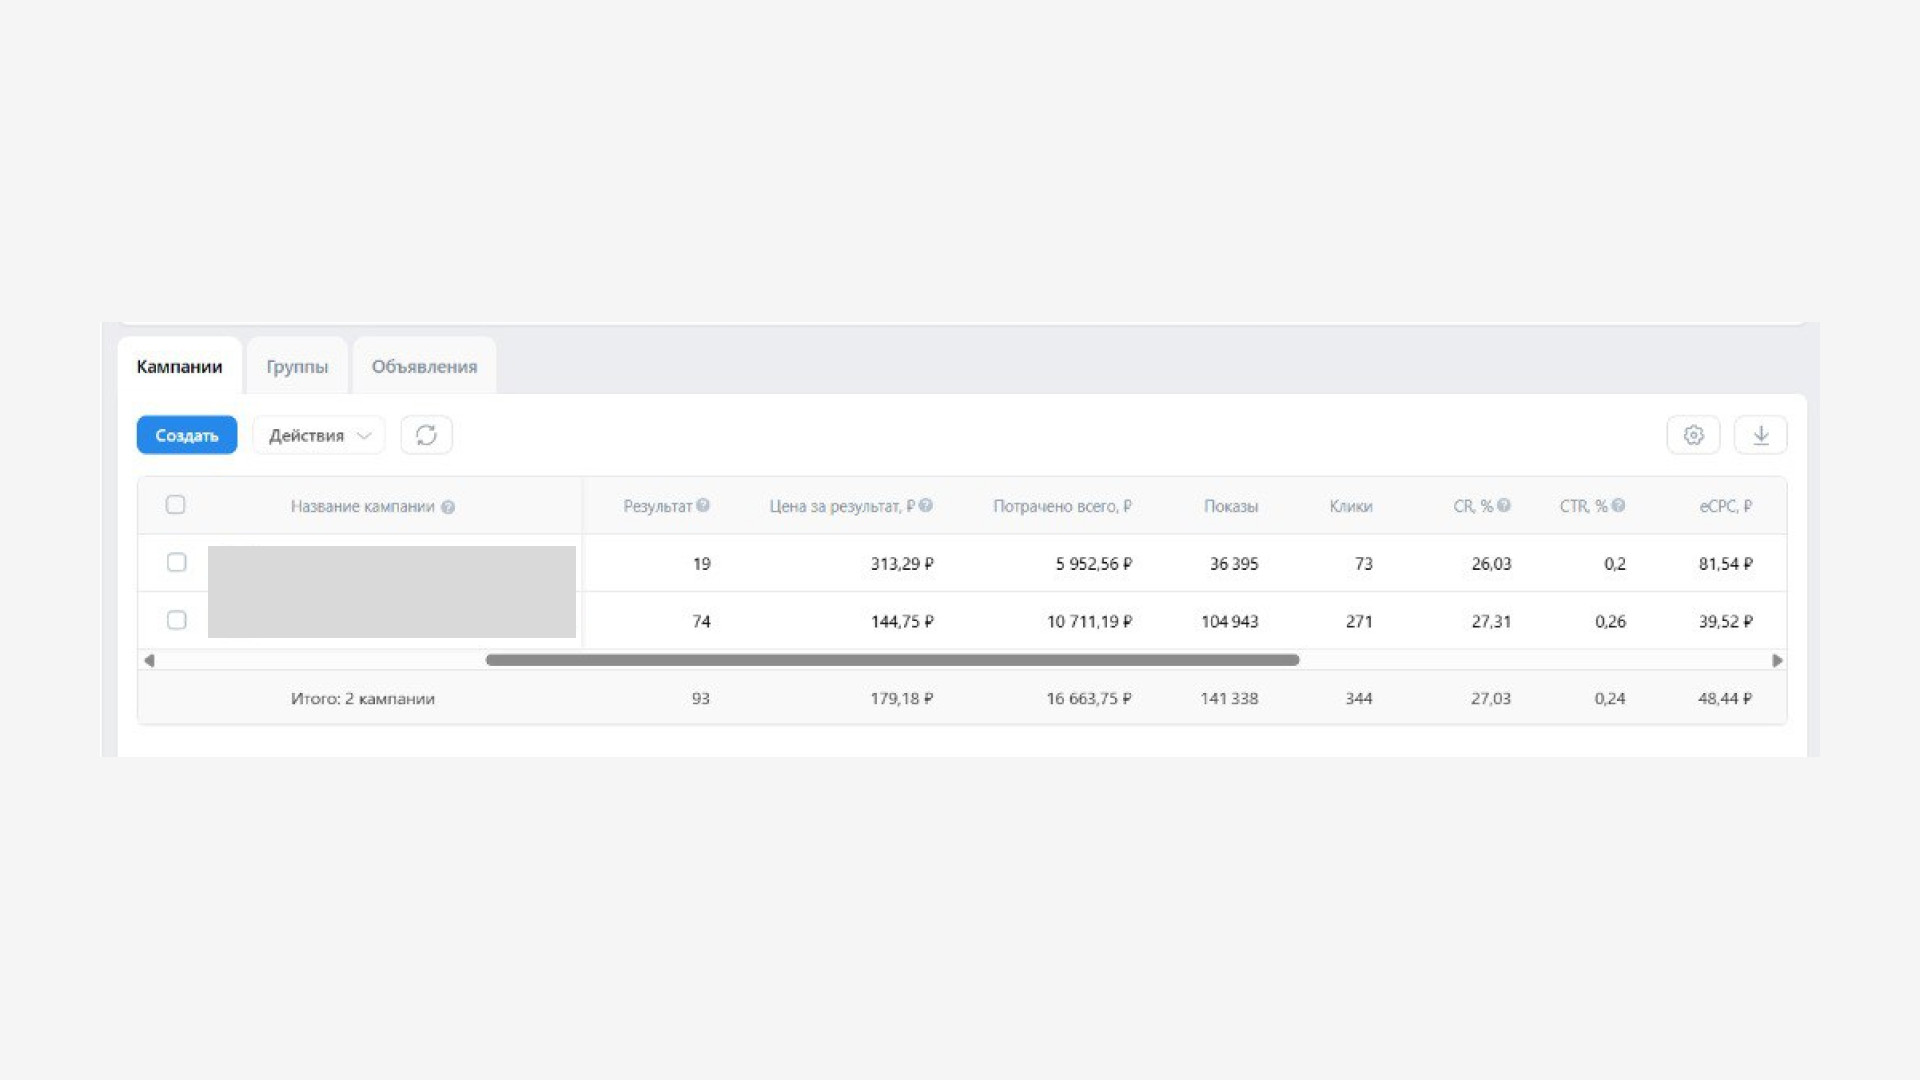Switch to the Объявления tab
This screenshot has width=1920, height=1080.
(x=424, y=366)
